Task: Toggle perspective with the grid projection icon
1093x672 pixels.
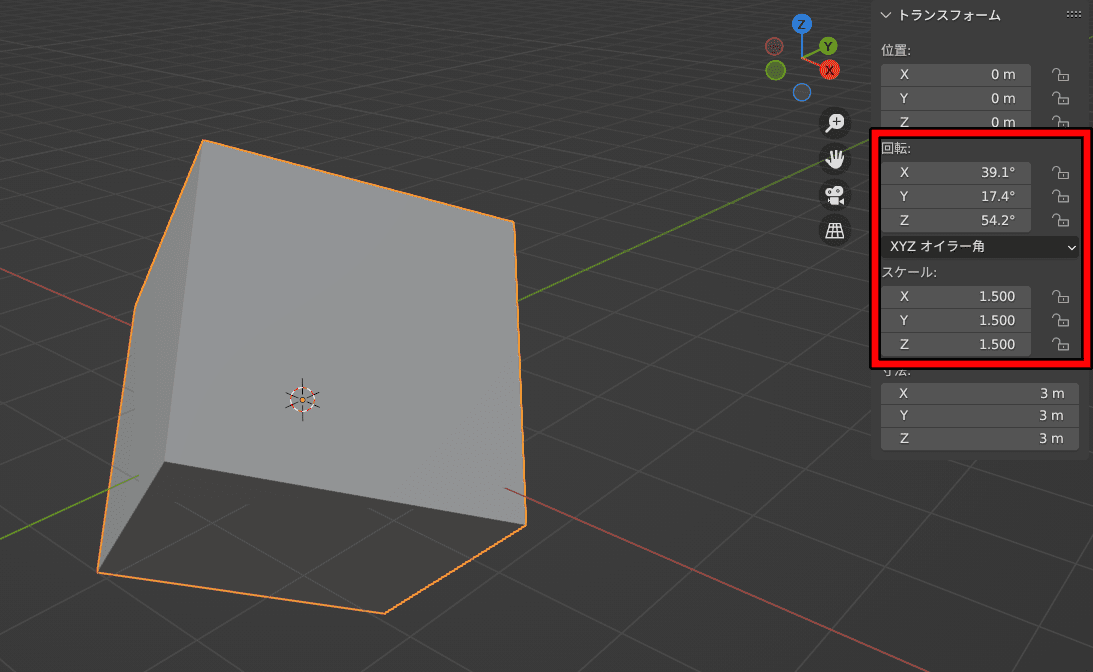Action: point(835,232)
